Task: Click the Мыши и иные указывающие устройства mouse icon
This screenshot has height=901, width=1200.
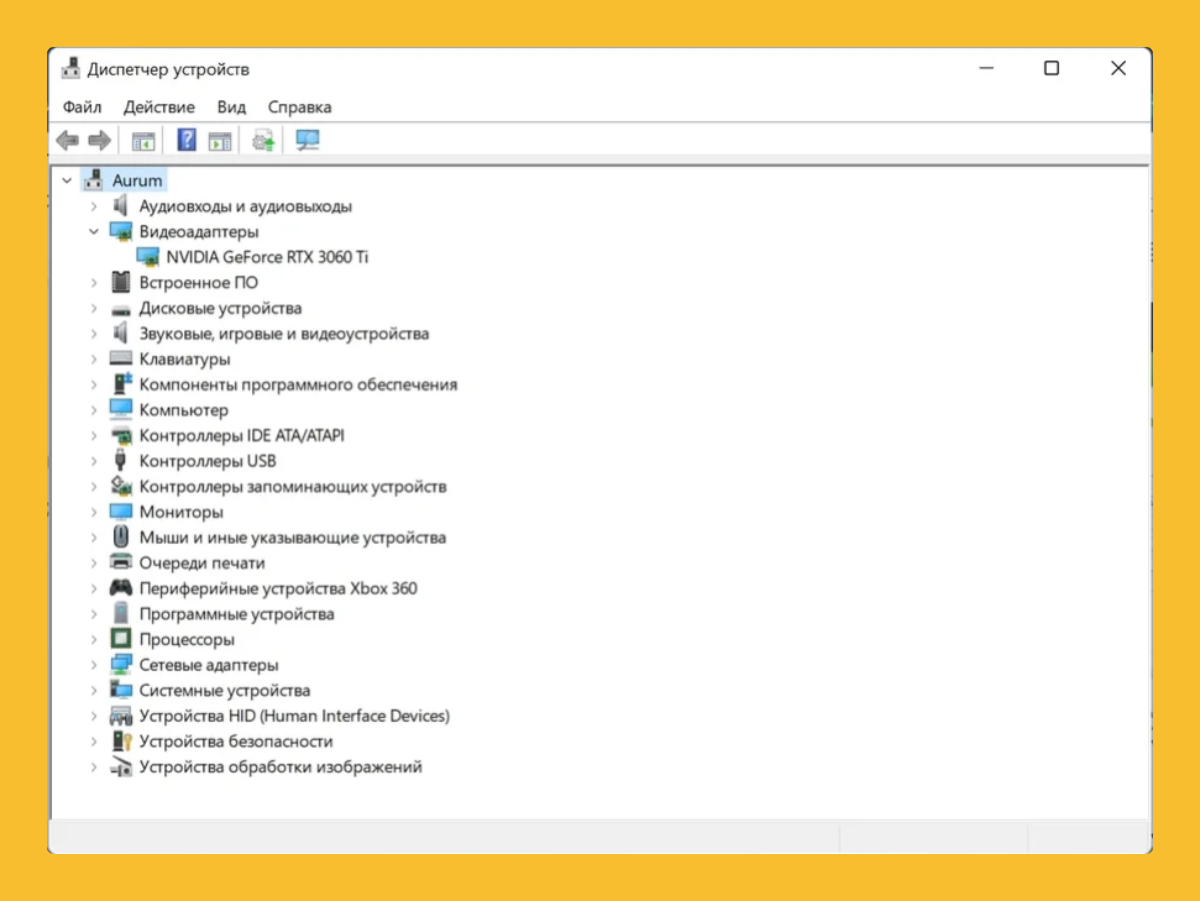Action: (121, 537)
